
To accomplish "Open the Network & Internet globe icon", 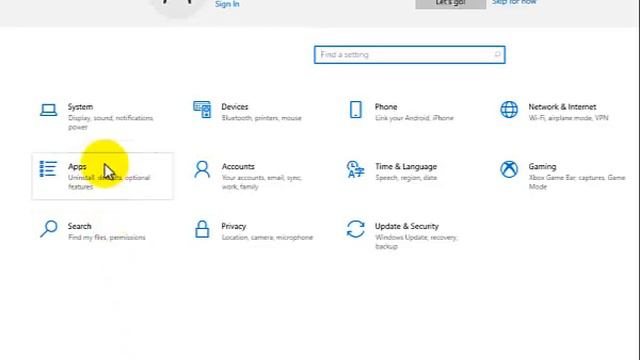I will pyautogui.click(x=509, y=109).
